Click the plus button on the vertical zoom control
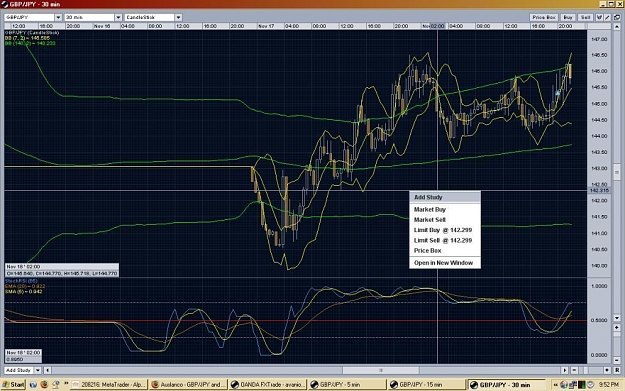The width and height of the screenshot is (625, 391). click(617, 328)
